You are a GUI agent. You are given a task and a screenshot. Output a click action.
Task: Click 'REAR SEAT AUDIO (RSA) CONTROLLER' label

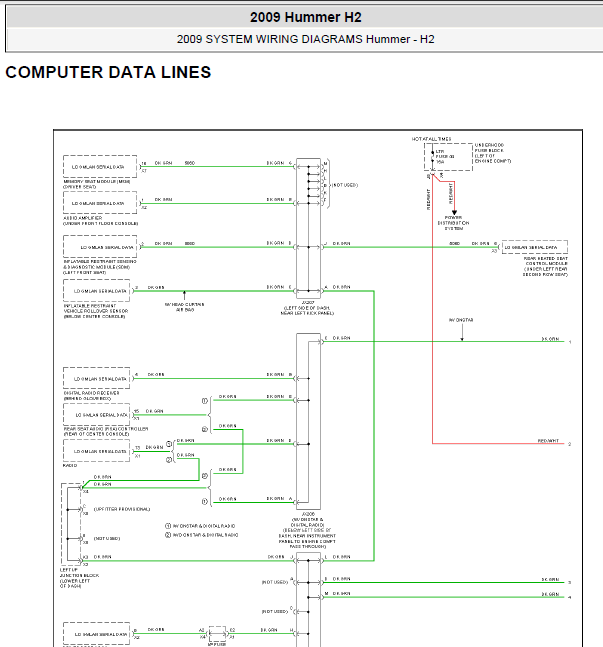106,429
